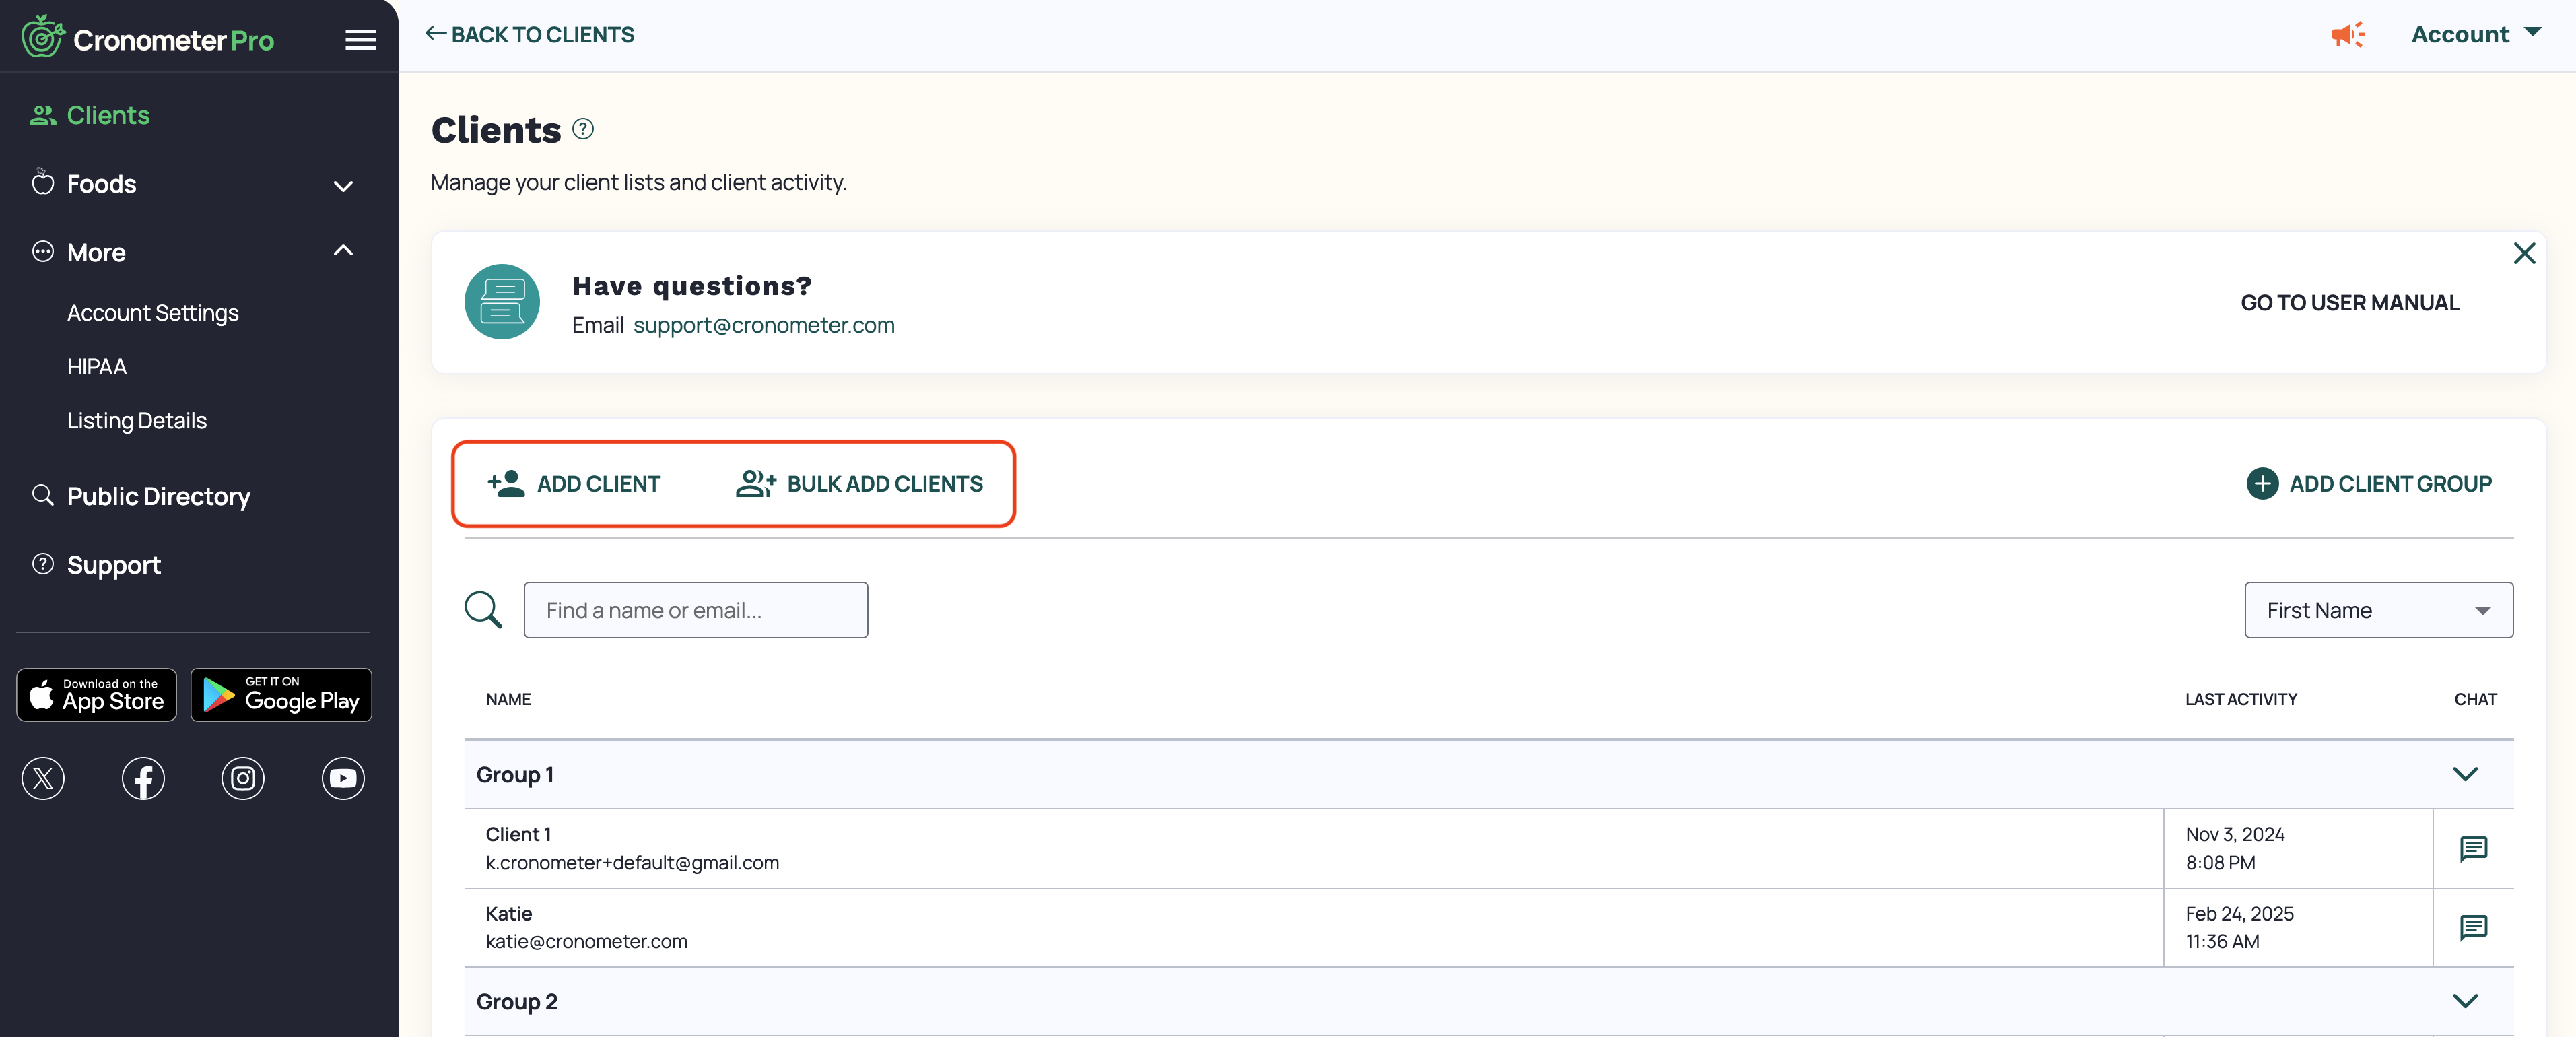Viewport: 2576px width, 1037px height.
Task: Open the announcements megaphone icon
Action: tap(2347, 35)
